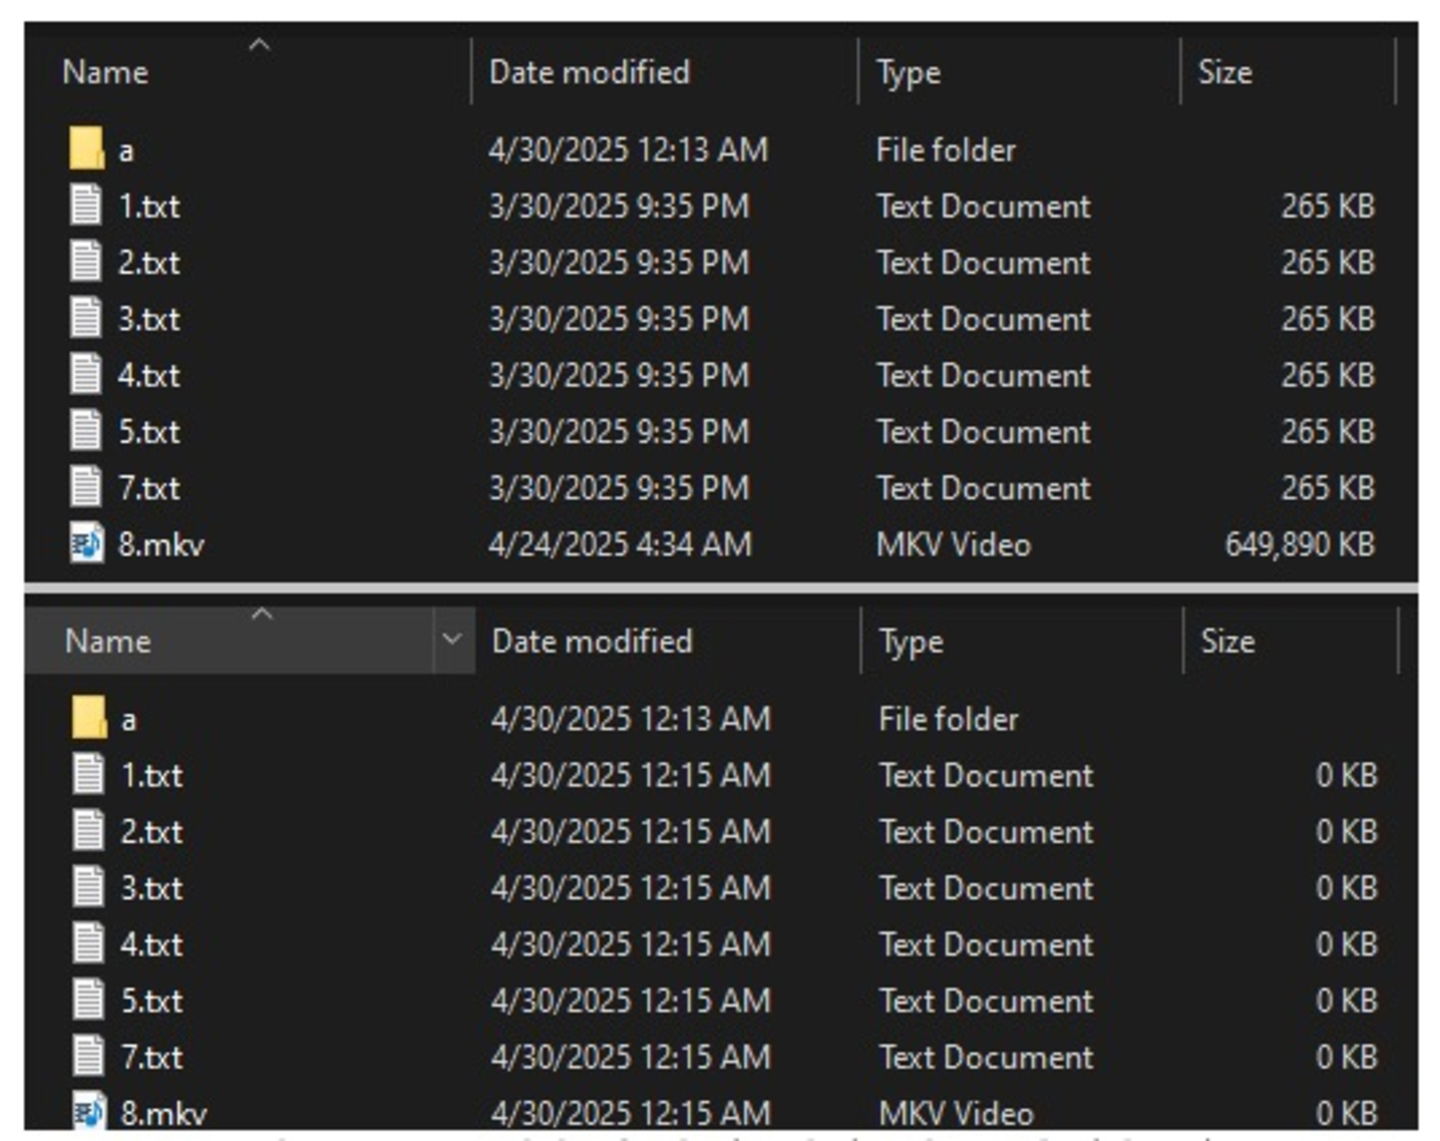The height and width of the screenshot is (1141, 1440).
Task: Click 3/30/2025 9:35 PM date of upper 7.txt
Action: 619,488
